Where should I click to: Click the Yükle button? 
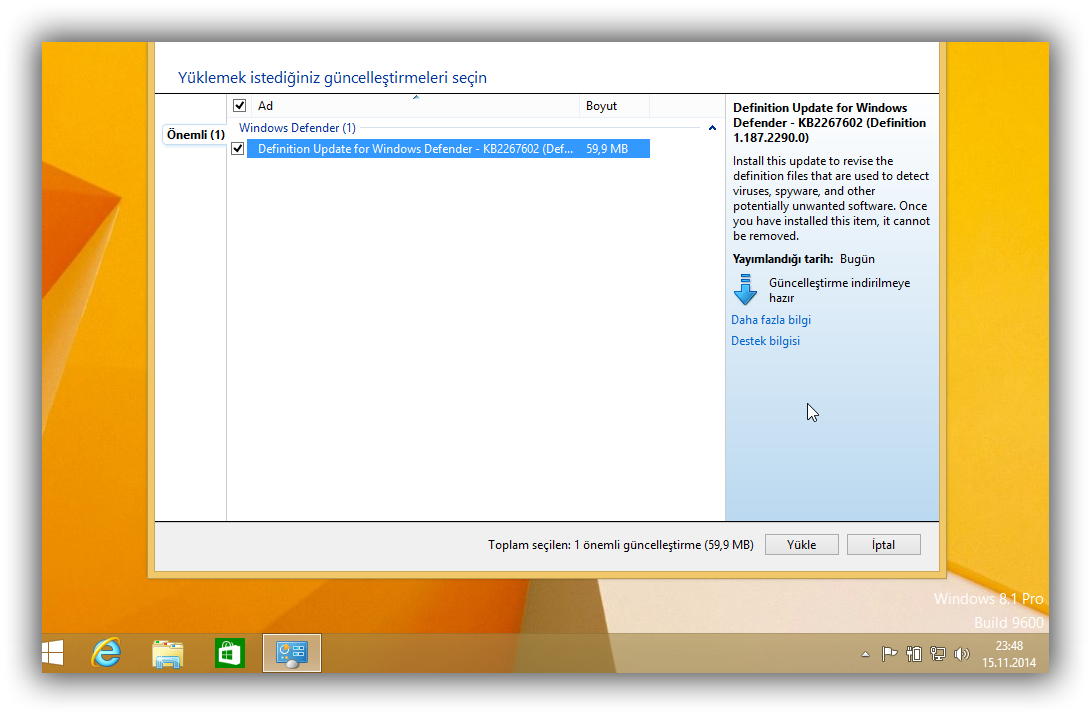pos(802,545)
